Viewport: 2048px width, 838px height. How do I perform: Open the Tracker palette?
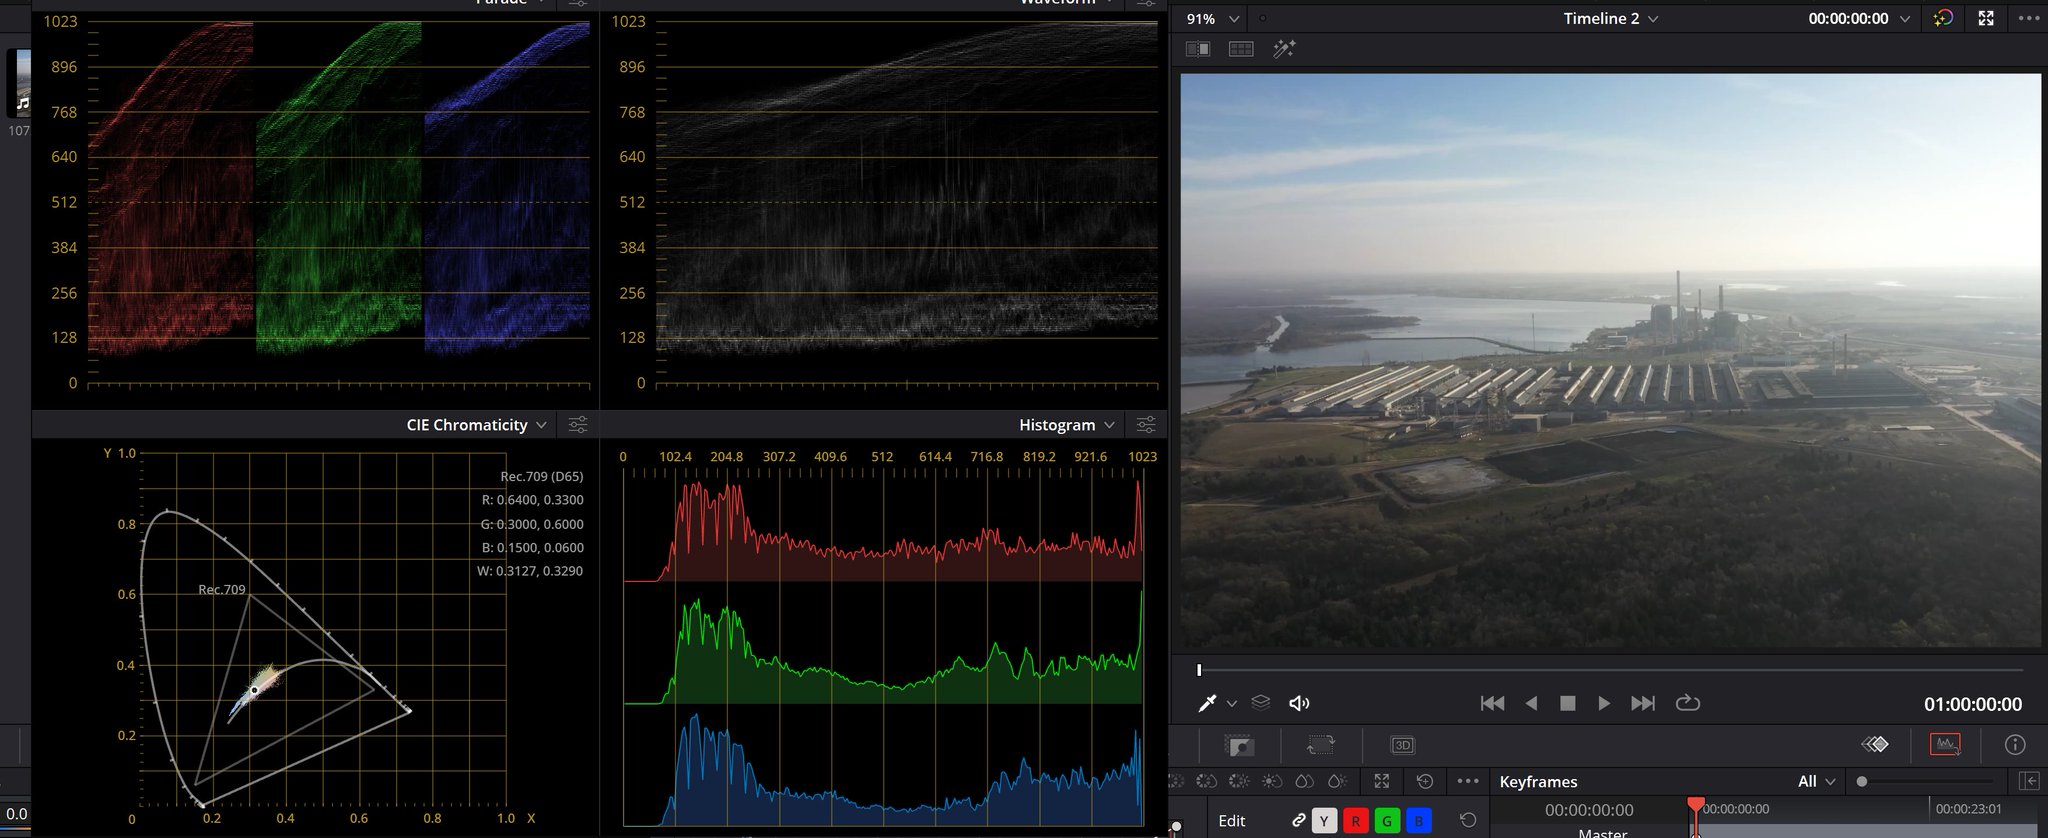1320,745
